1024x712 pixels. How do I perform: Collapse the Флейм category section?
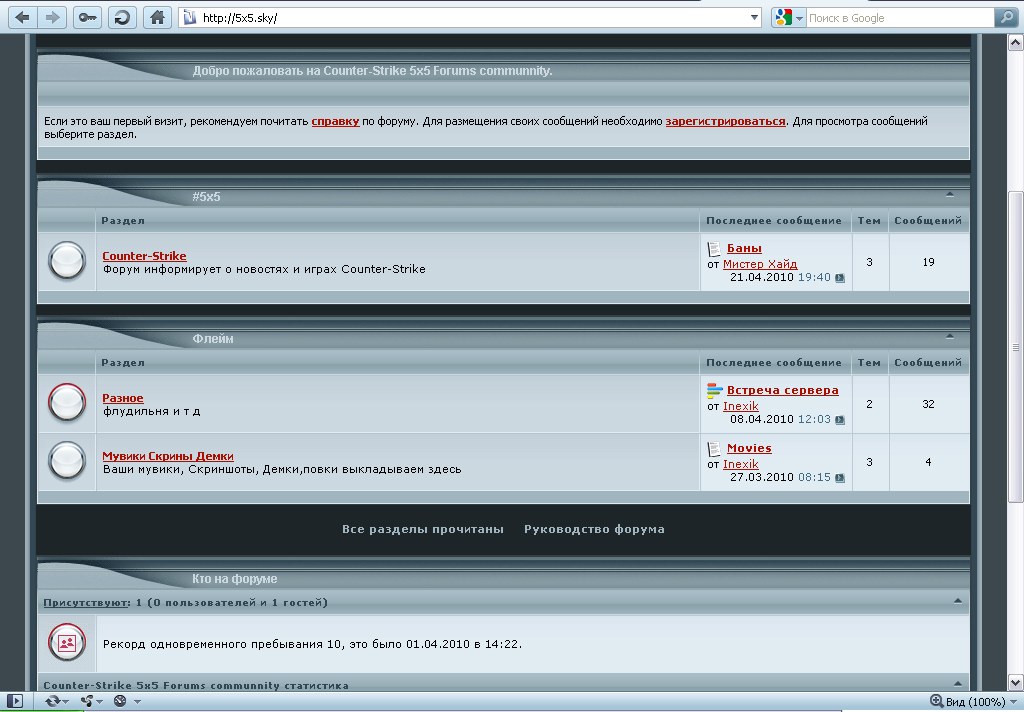[x=950, y=337]
